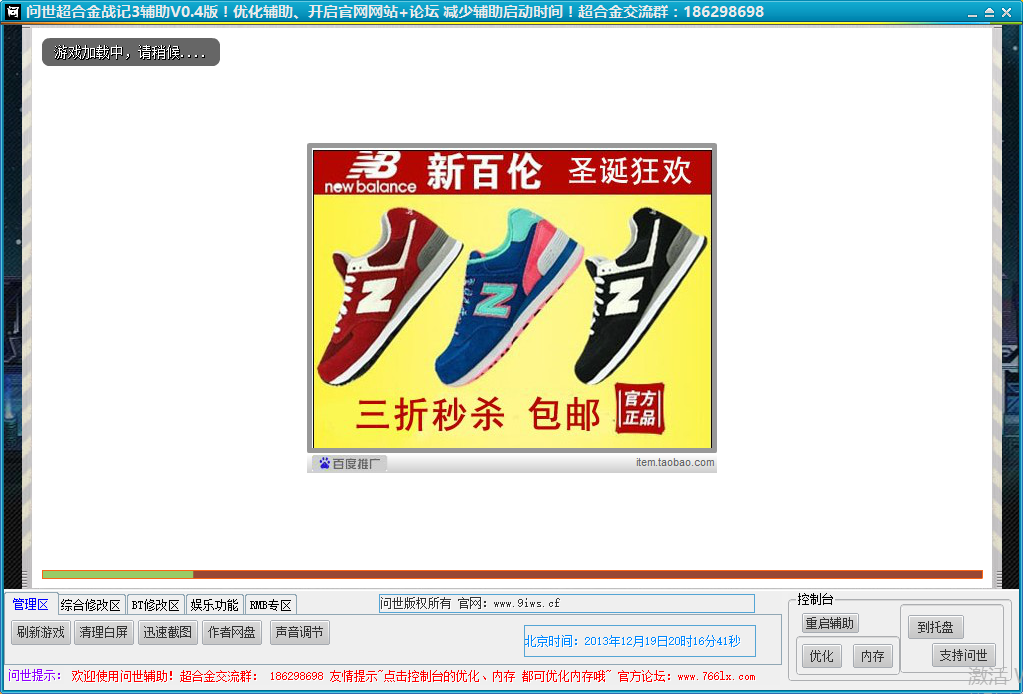Click the 支持问世 button
1023x694 pixels.
[964, 655]
